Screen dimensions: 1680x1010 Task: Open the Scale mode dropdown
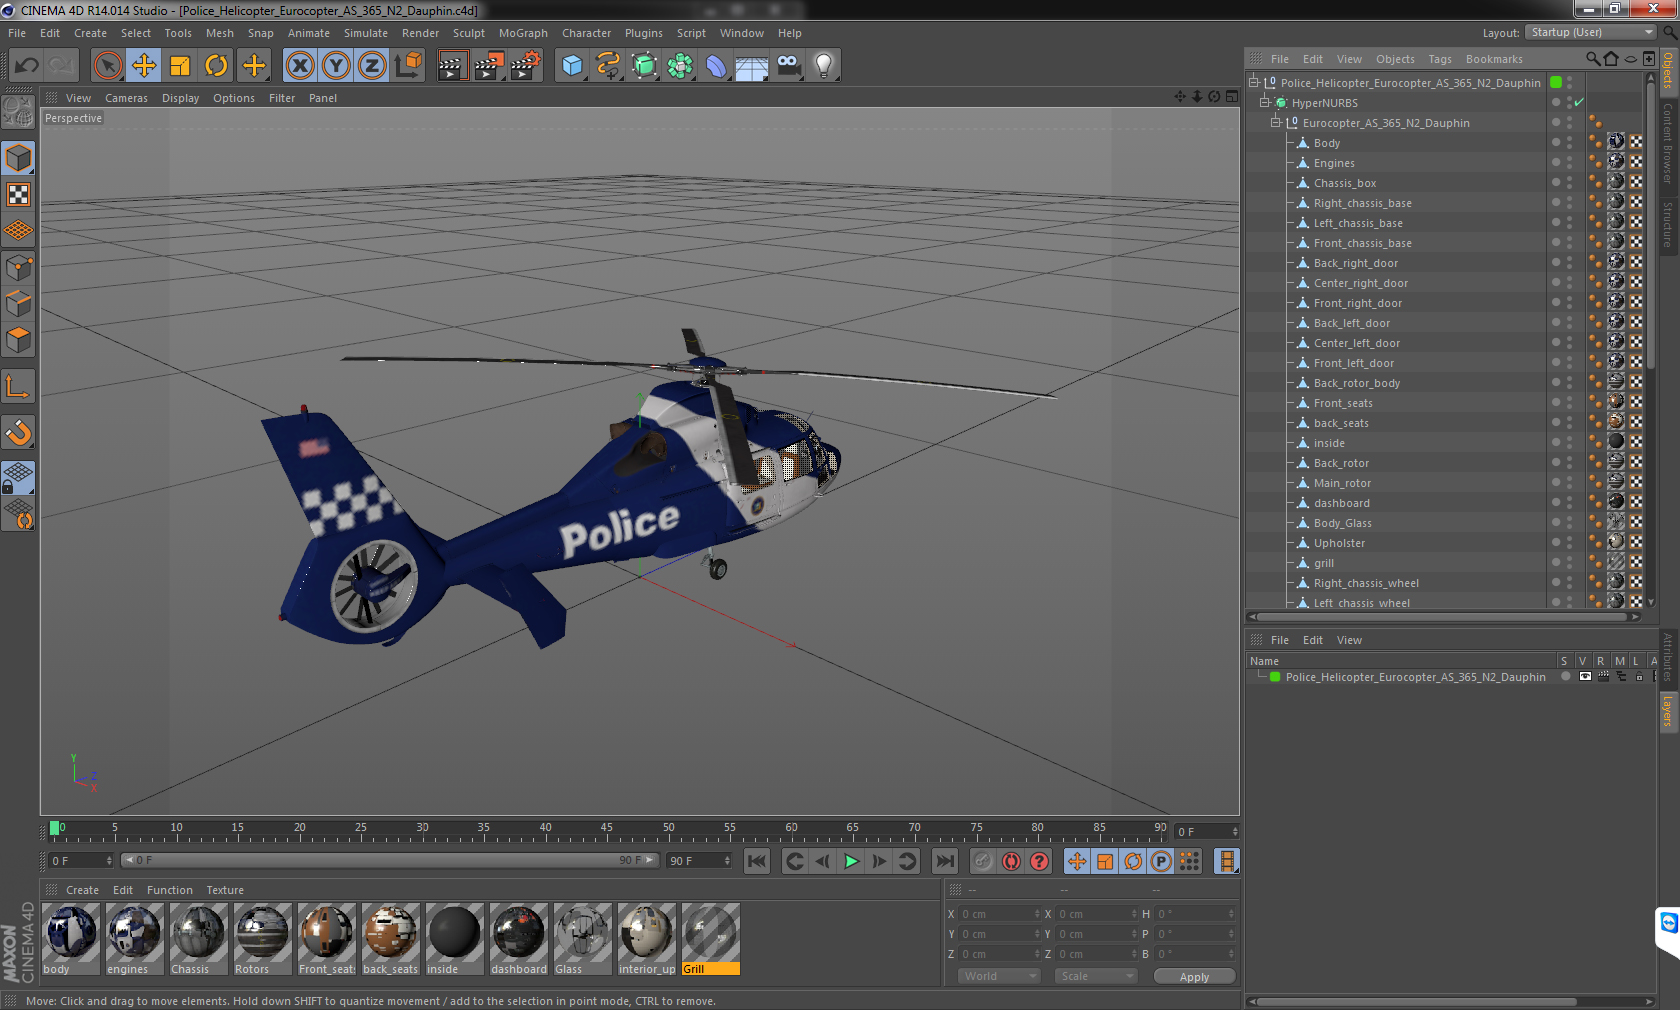[x=1097, y=976]
